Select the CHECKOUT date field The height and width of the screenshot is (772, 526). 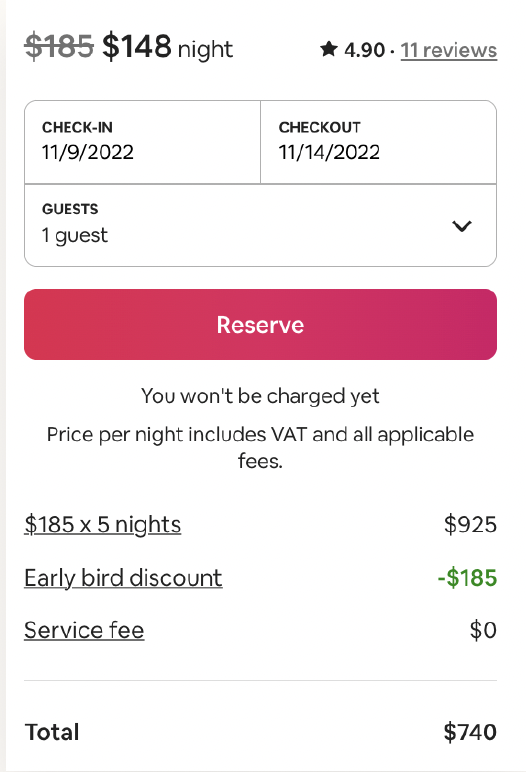pos(378,142)
